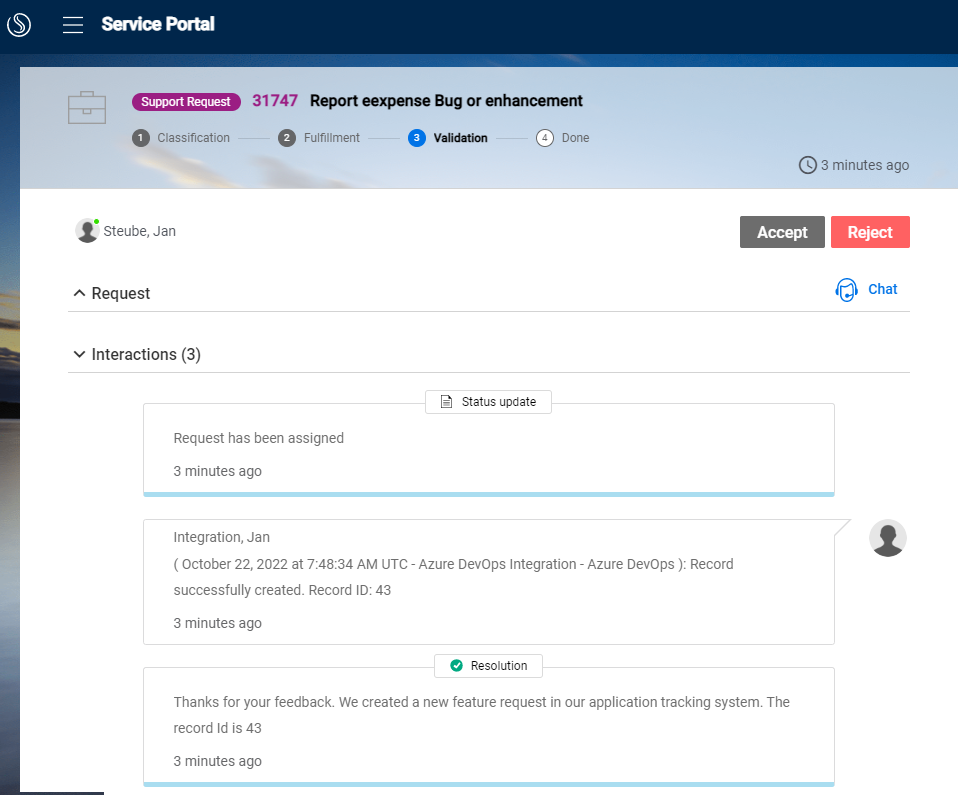Viewport: 958px width, 797px height.
Task: Collapse the Request section
Action: click(x=79, y=293)
